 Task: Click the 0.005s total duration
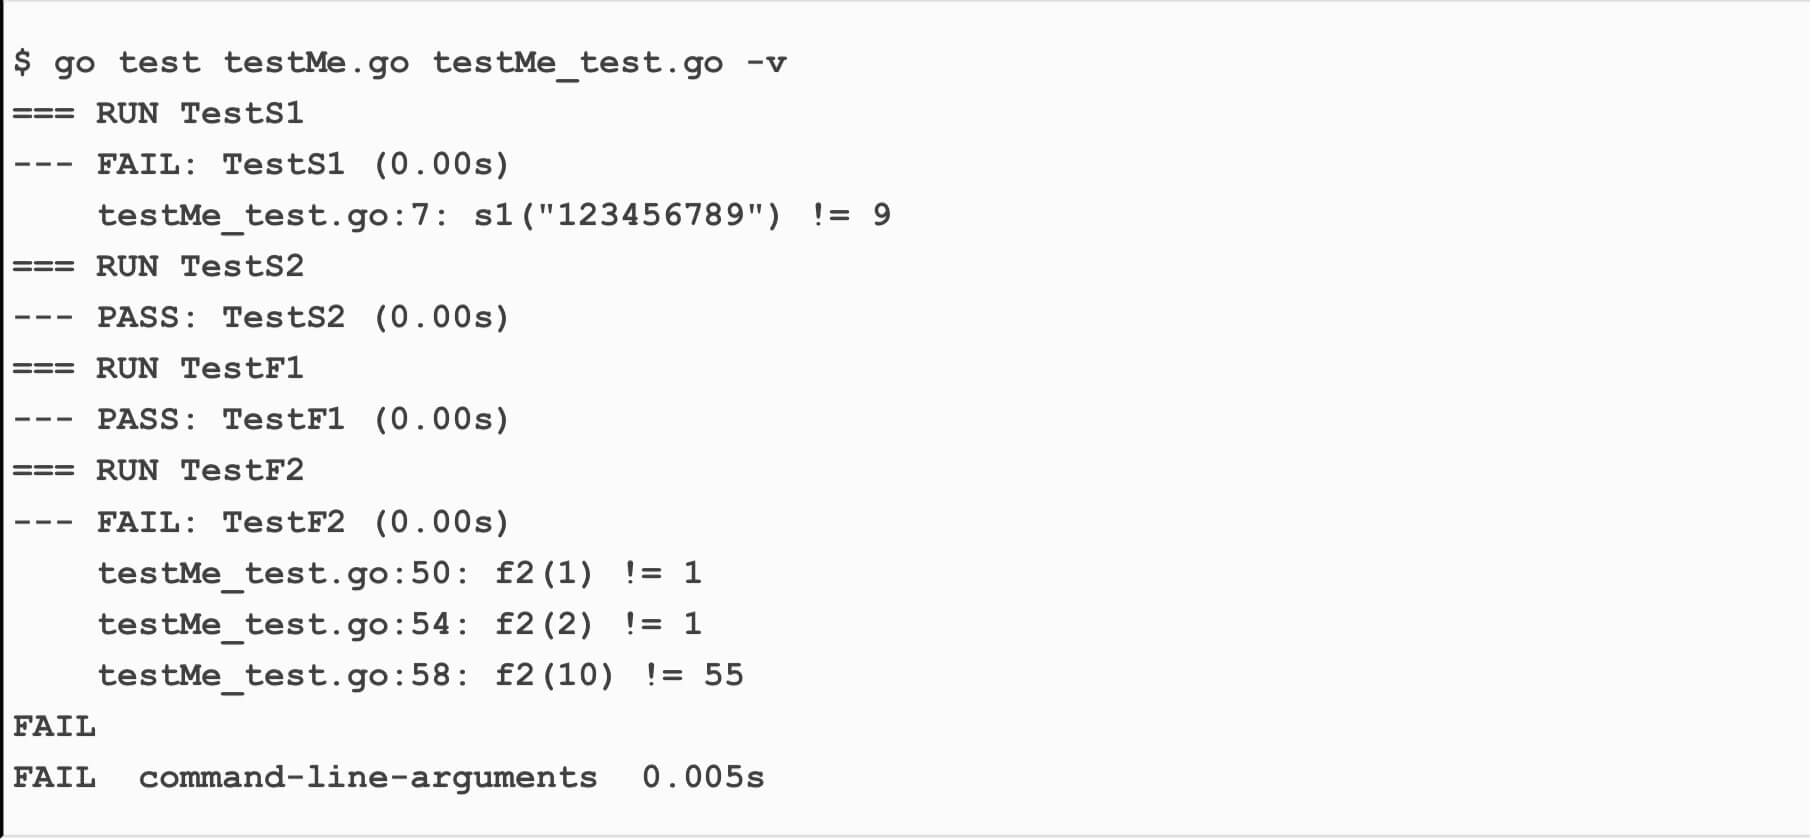[x=703, y=778]
